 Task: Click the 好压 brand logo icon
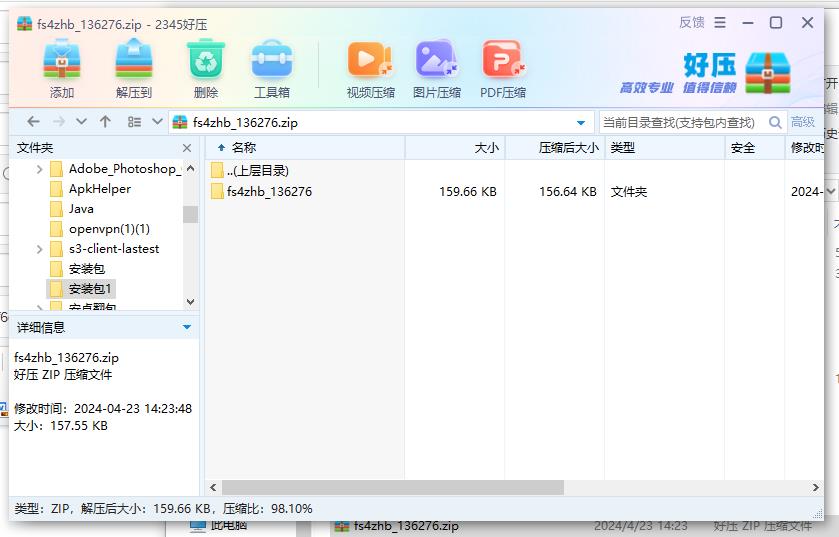(768, 72)
